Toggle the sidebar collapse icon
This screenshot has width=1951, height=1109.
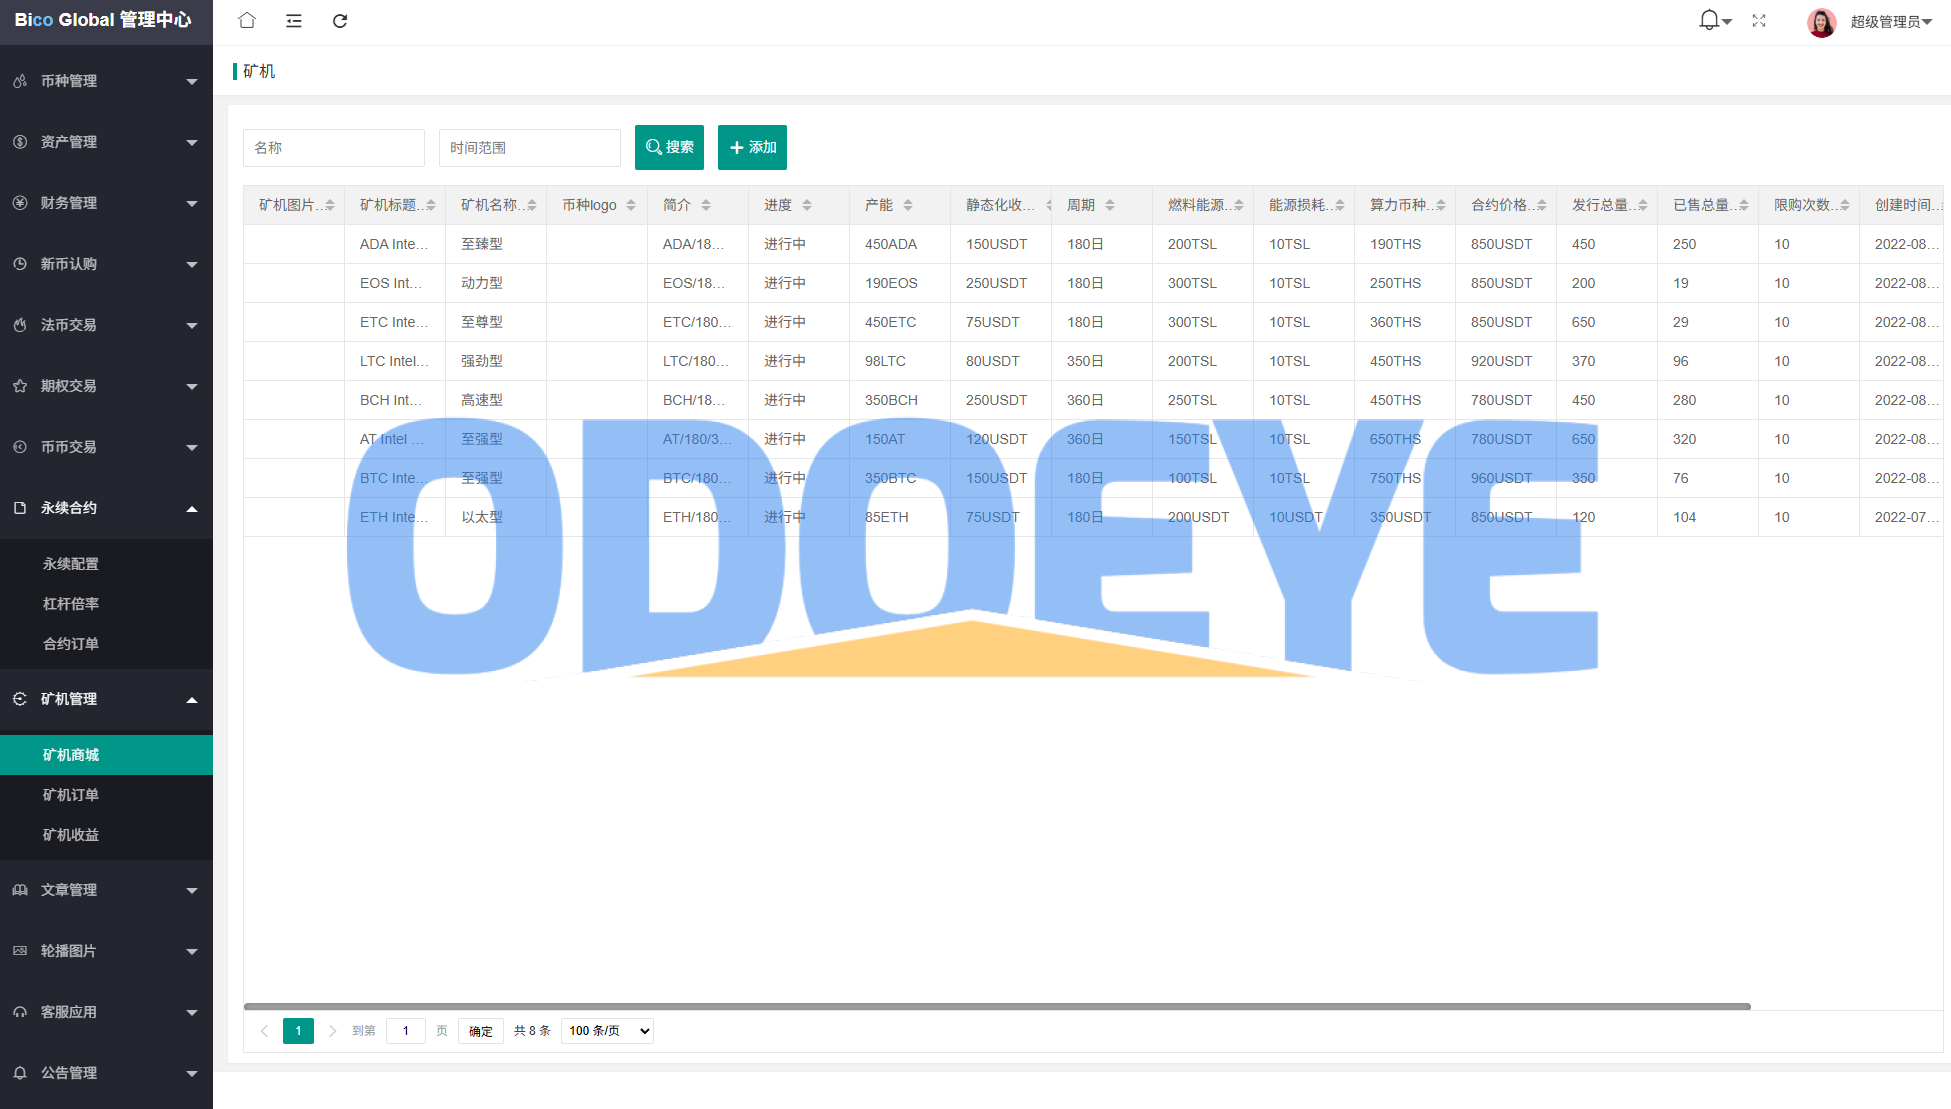click(293, 20)
